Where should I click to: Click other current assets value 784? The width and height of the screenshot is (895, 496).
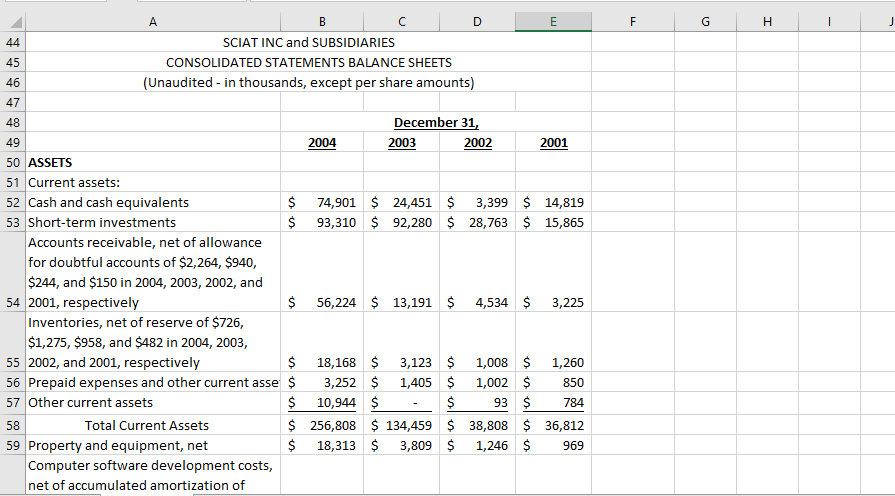click(x=553, y=402)
